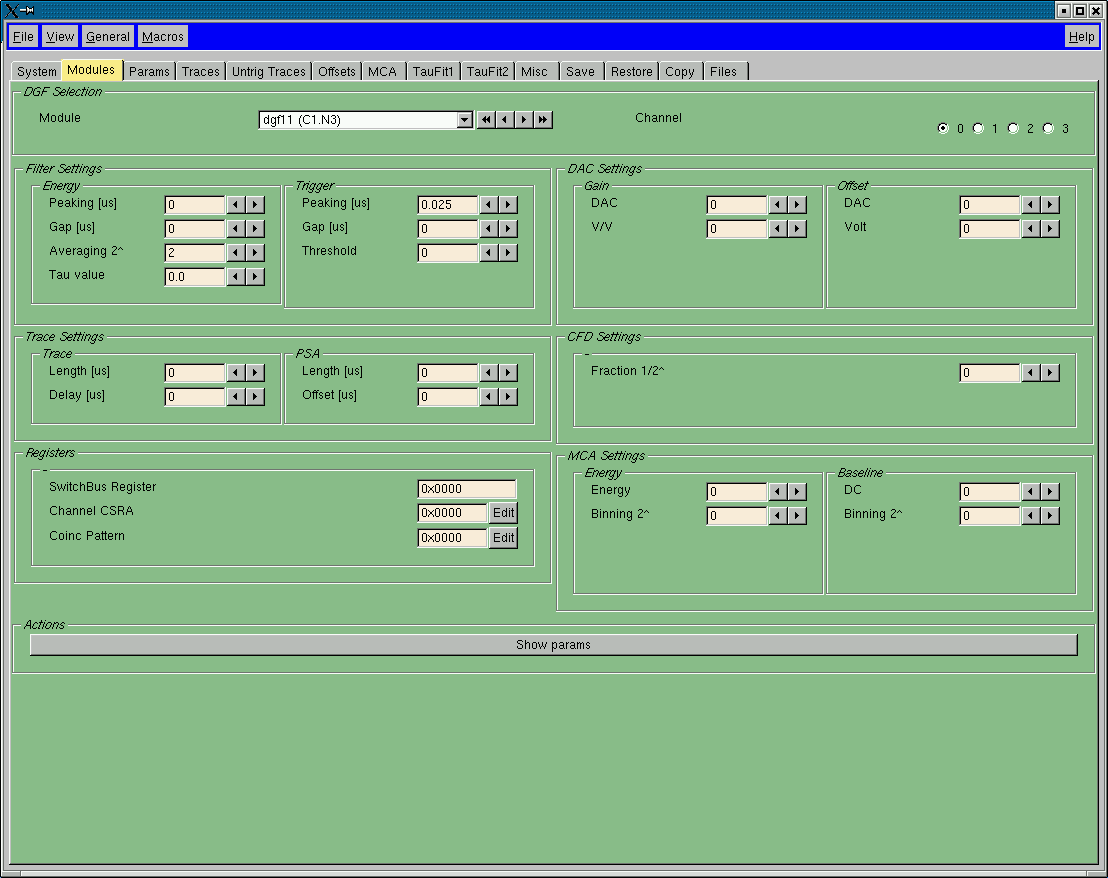Switch to the TauFit1 tab

tap(433, 71)
